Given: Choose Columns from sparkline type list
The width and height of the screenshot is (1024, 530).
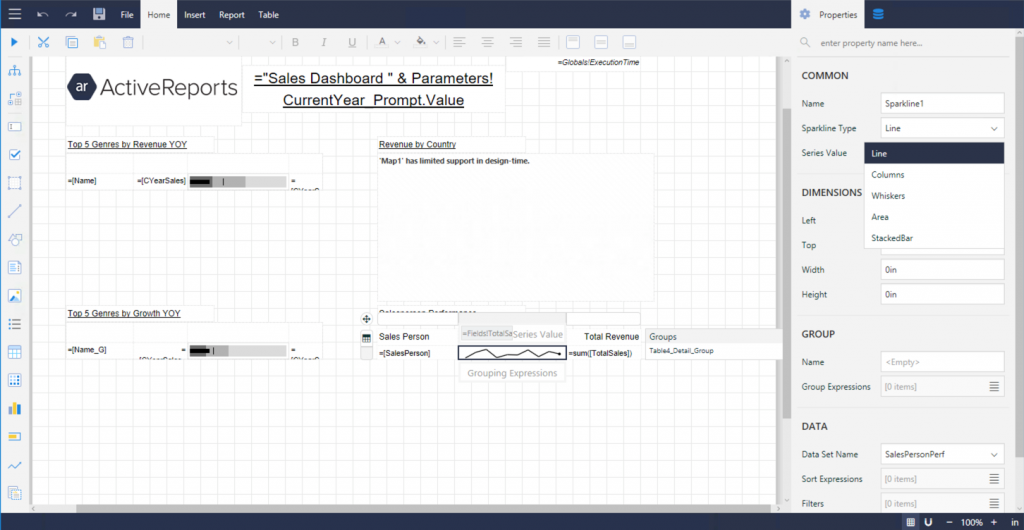Looking at the screenshot, I should (888, 175).
